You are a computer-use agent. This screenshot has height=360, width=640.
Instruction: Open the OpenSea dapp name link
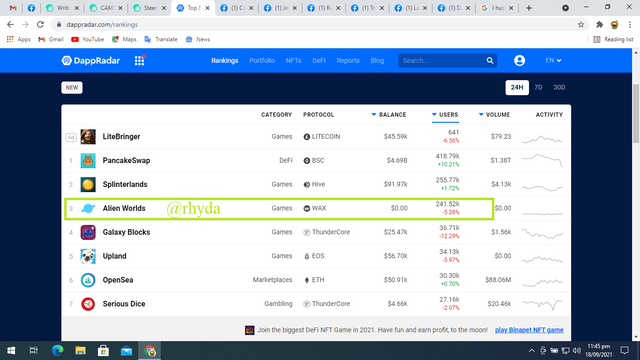(118, 280)
